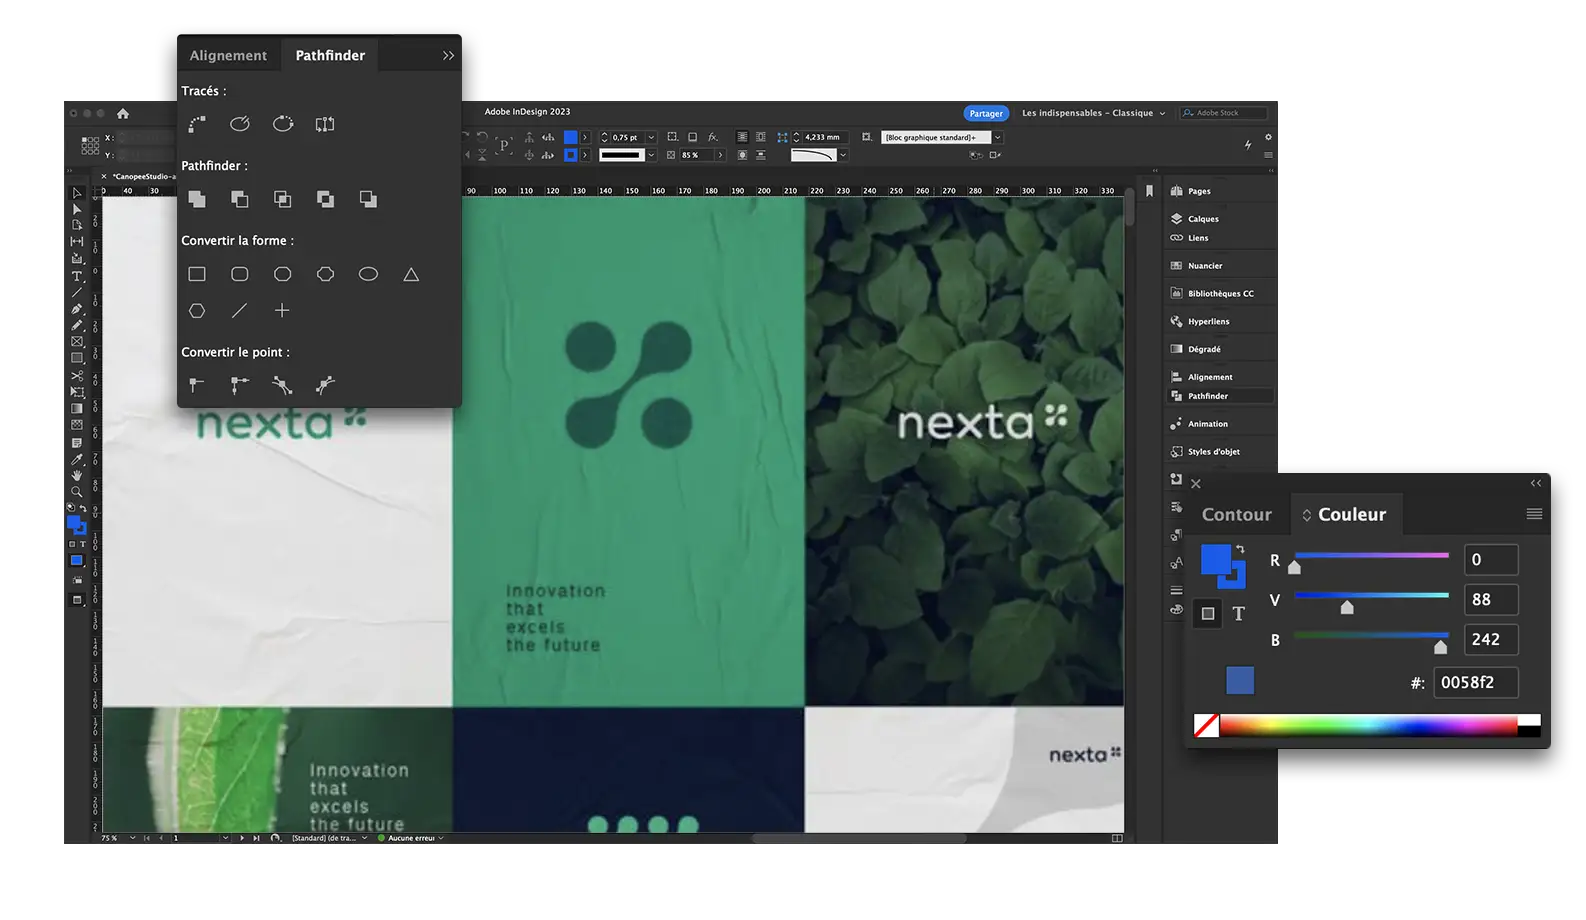Expand the workspace Les indispensables - Classique menu
Image resolution: width=1586 pixels, height=920 pixels.
(x=1162, y=114)
